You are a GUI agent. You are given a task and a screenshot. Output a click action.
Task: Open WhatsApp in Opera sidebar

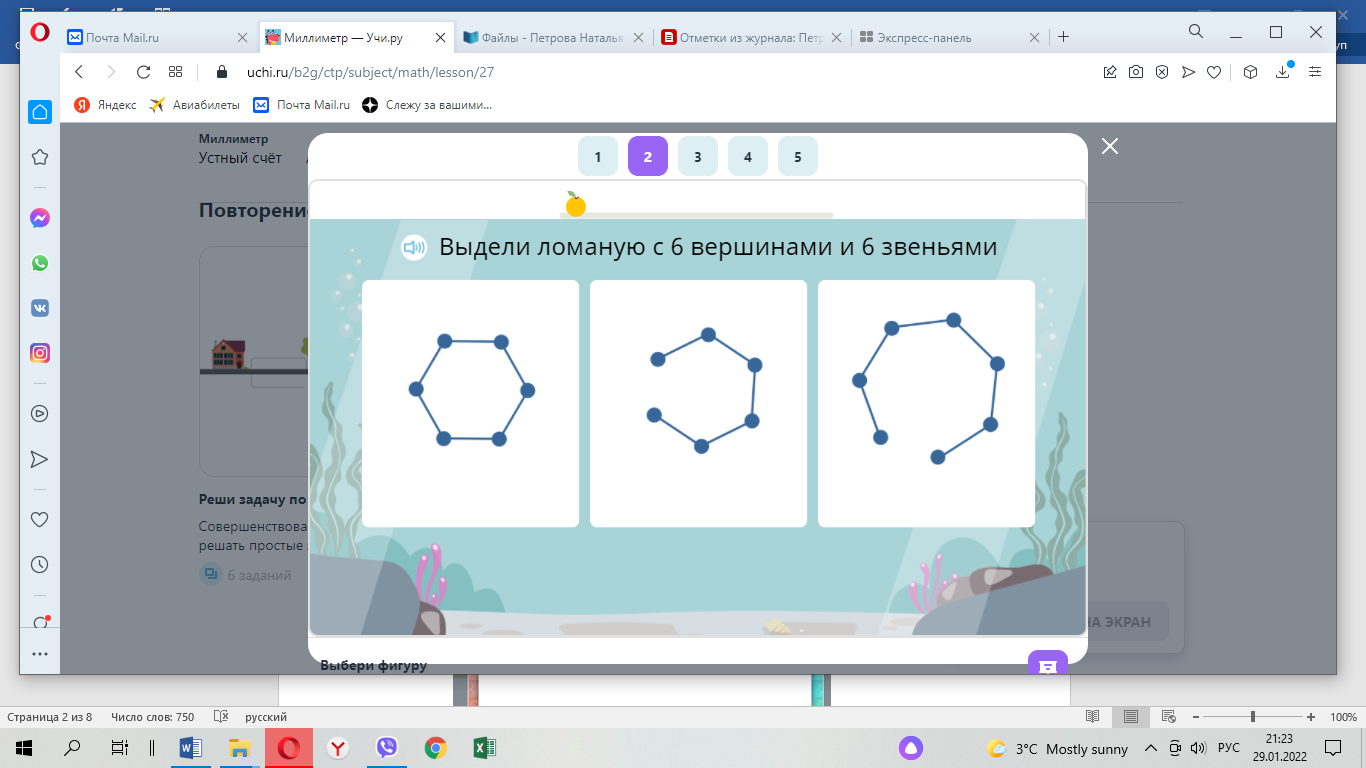(40, 263)
